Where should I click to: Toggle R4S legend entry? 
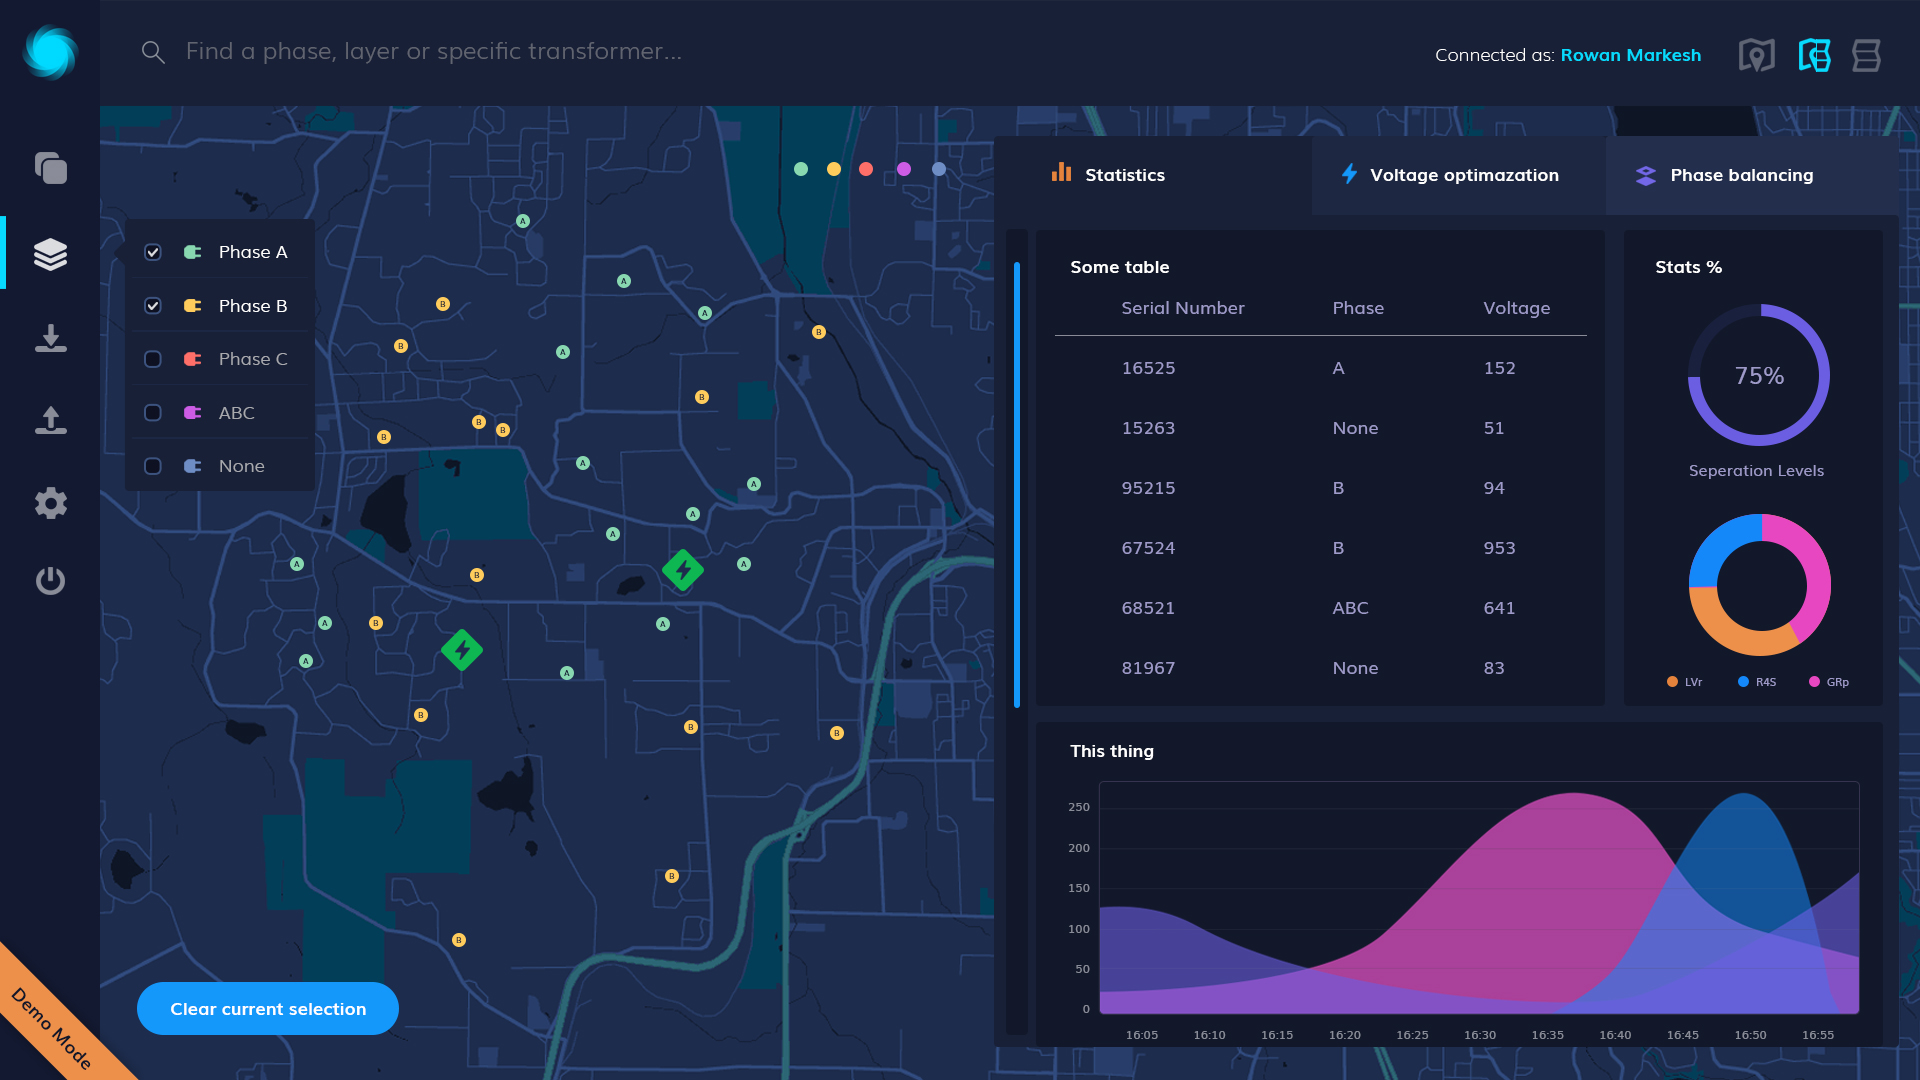tap(1757, 682)
